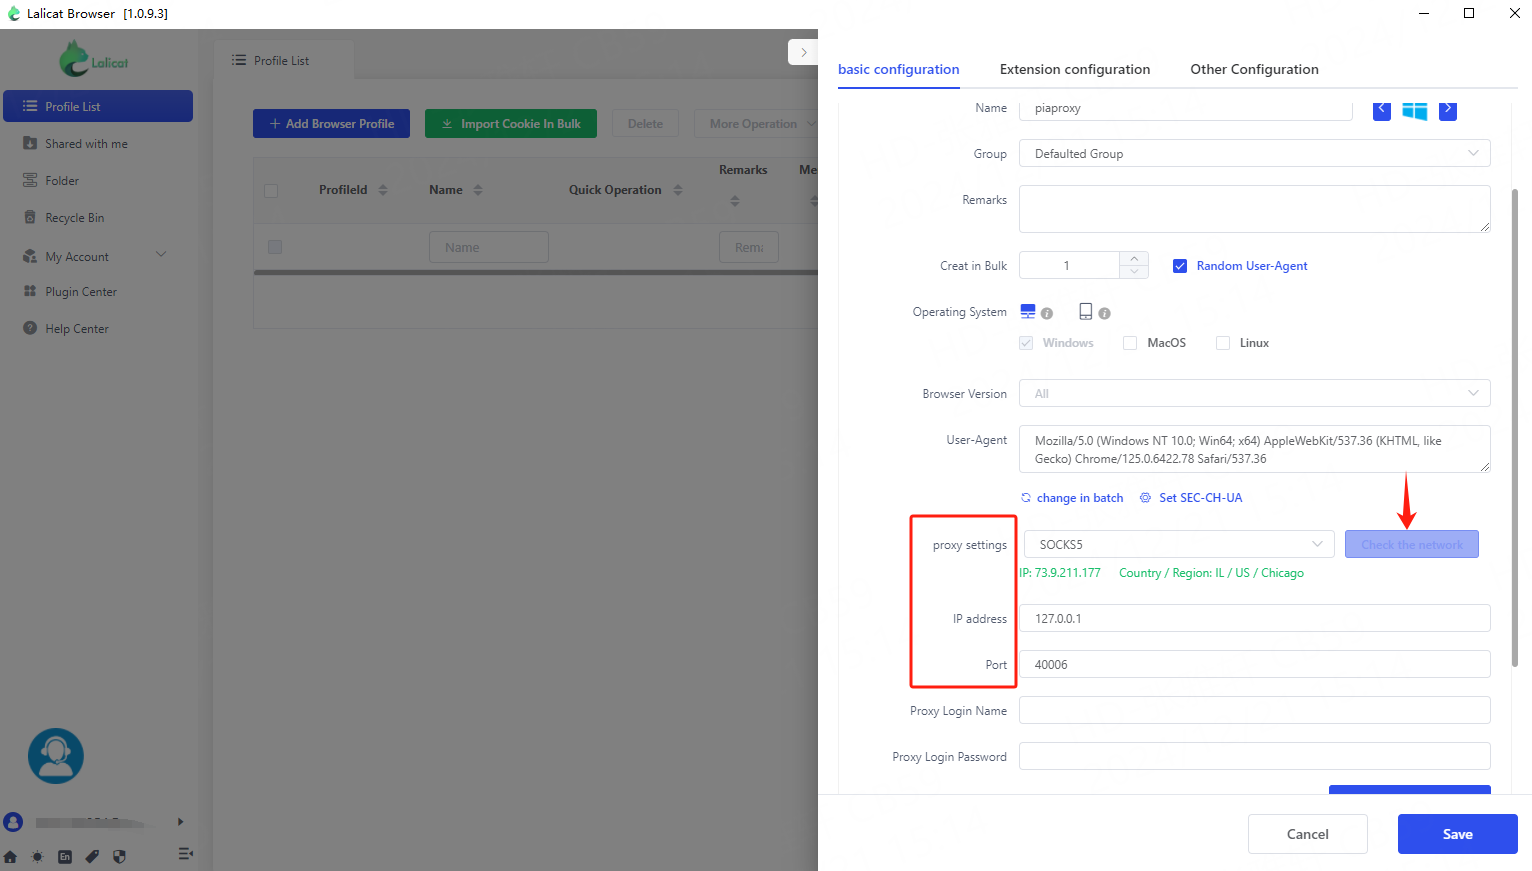This screenshot has width=1532, height=871.
Task: Select the desktop operating system icon
Action: pyautogui.click(x=1028, y=312)
